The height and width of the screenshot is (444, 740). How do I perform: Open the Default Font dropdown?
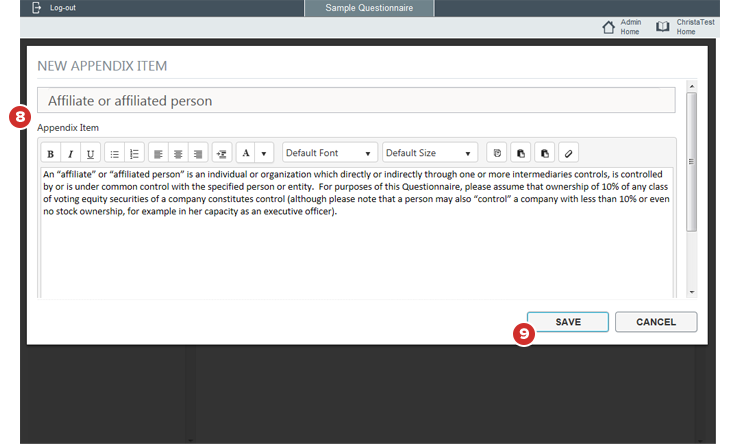[330, 153]
